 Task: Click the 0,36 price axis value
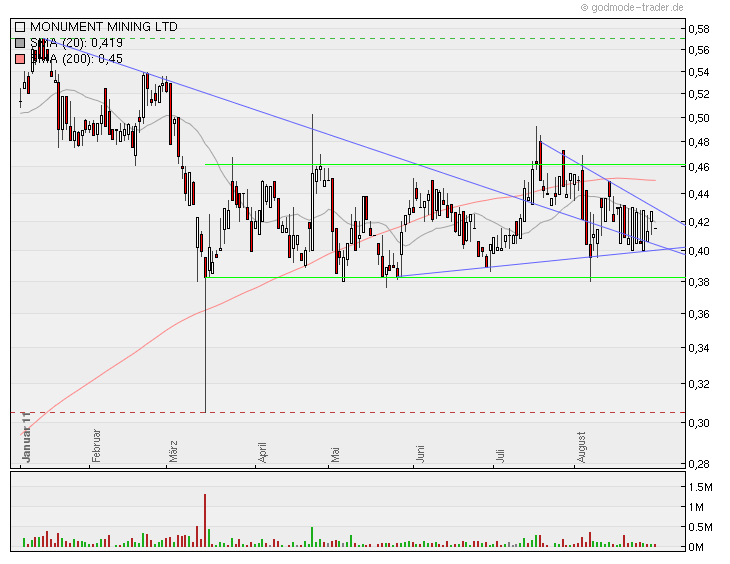[x=699, y=314]
